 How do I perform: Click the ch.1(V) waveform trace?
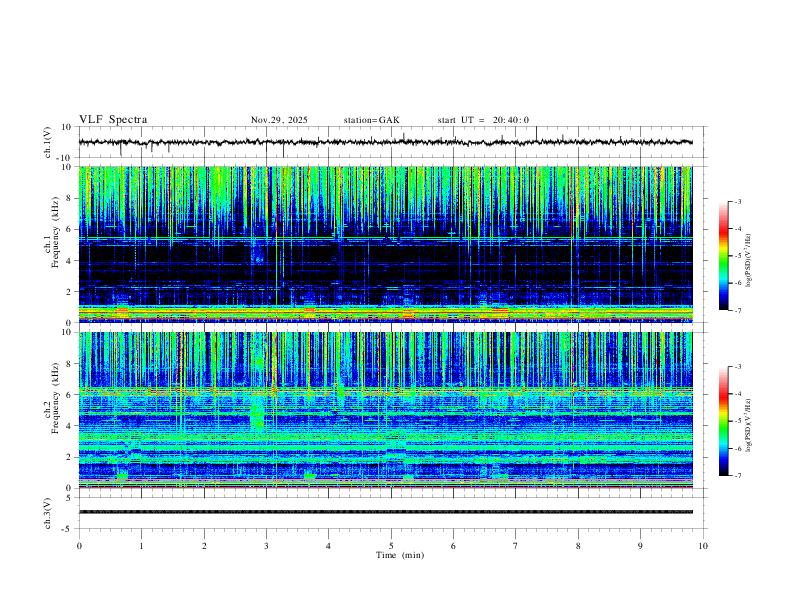point(385,142)
